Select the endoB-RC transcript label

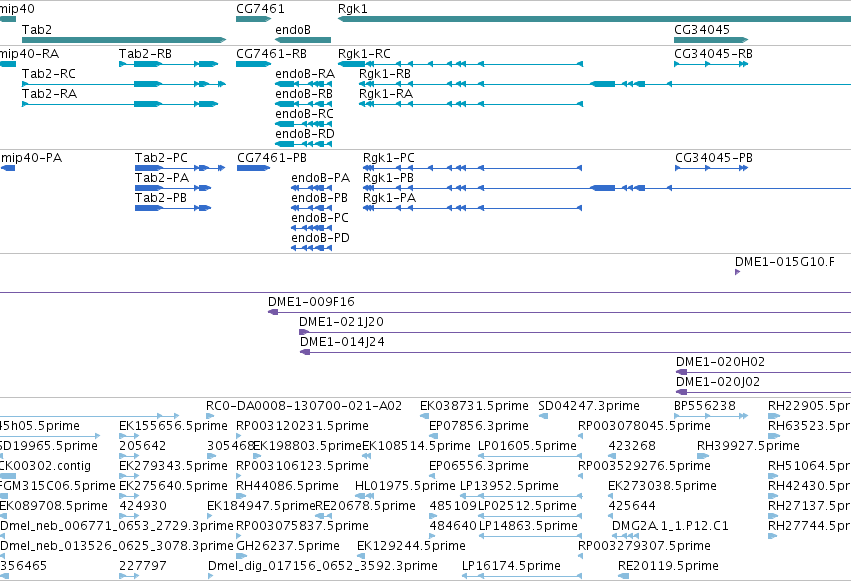[x=304, y=114]
